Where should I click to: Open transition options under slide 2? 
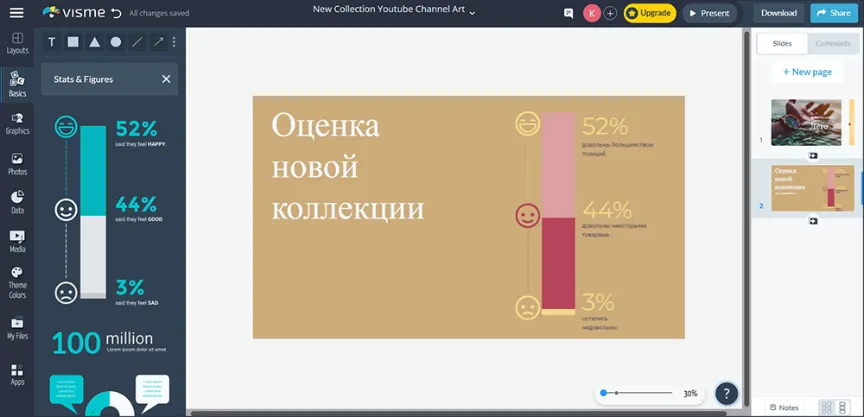coord(813,221)
